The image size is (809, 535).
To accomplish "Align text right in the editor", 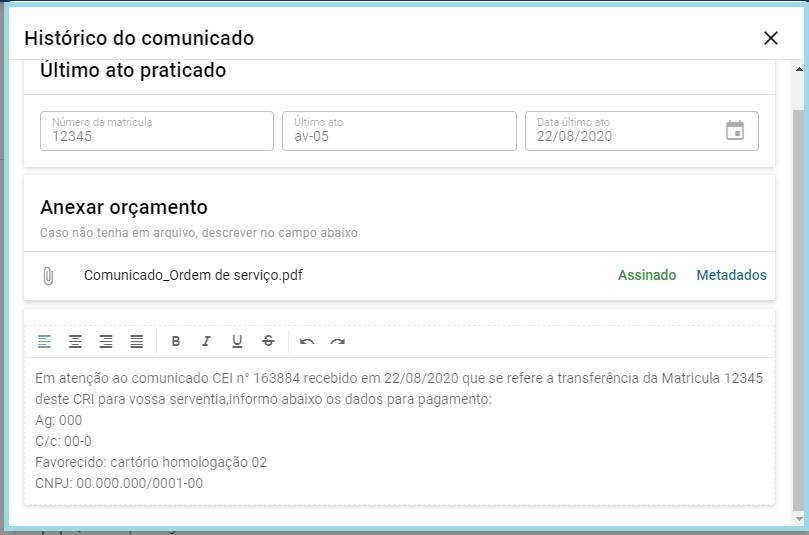I will coord(106,341).
